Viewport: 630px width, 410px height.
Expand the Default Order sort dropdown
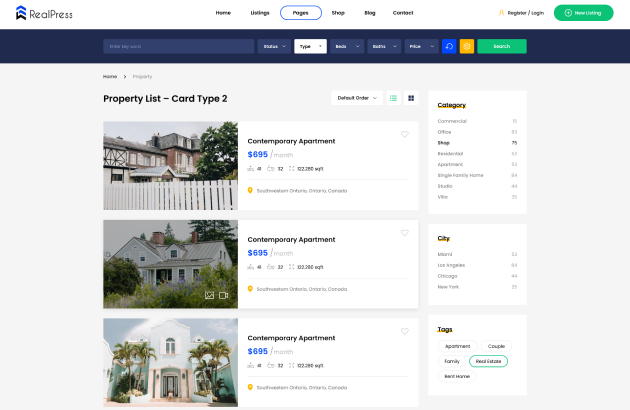point(357,98)
